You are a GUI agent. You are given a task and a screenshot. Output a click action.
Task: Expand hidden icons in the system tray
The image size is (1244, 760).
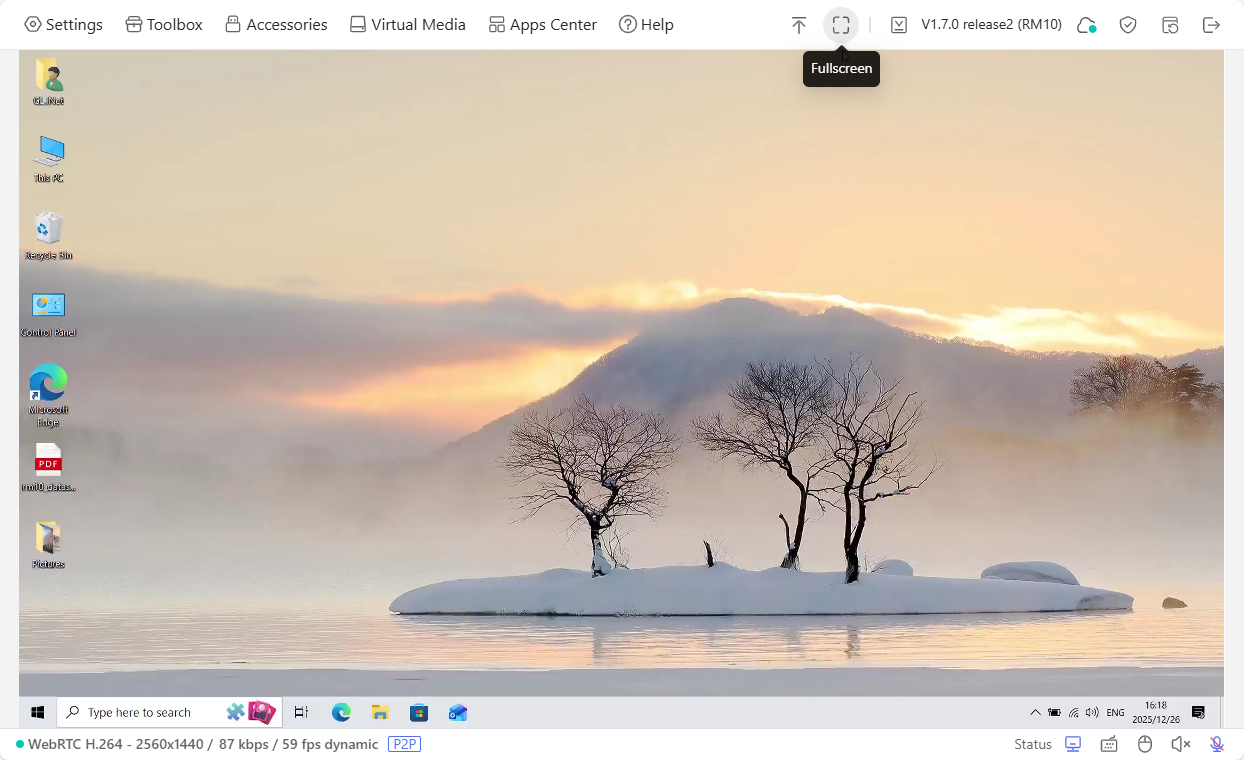[1035, 712]
